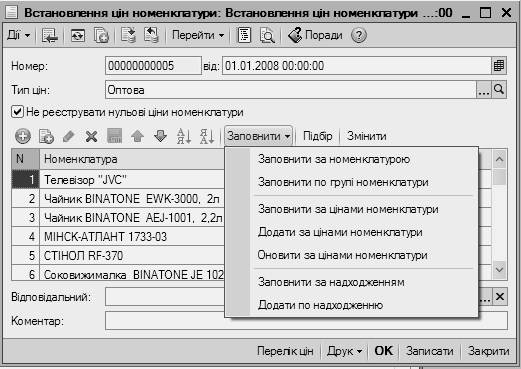Open the Перейти dropdown
Viewport: 521px width, 369px height.
pyautogui.click(x=198, y=35)
